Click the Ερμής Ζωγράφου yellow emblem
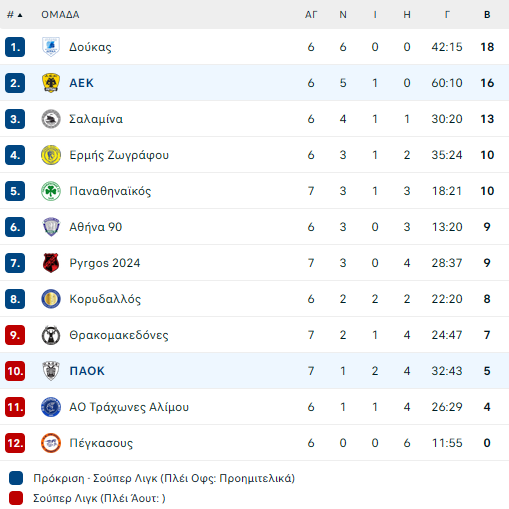Viewport: 509px width, 509px height. [x=51, y=155]
